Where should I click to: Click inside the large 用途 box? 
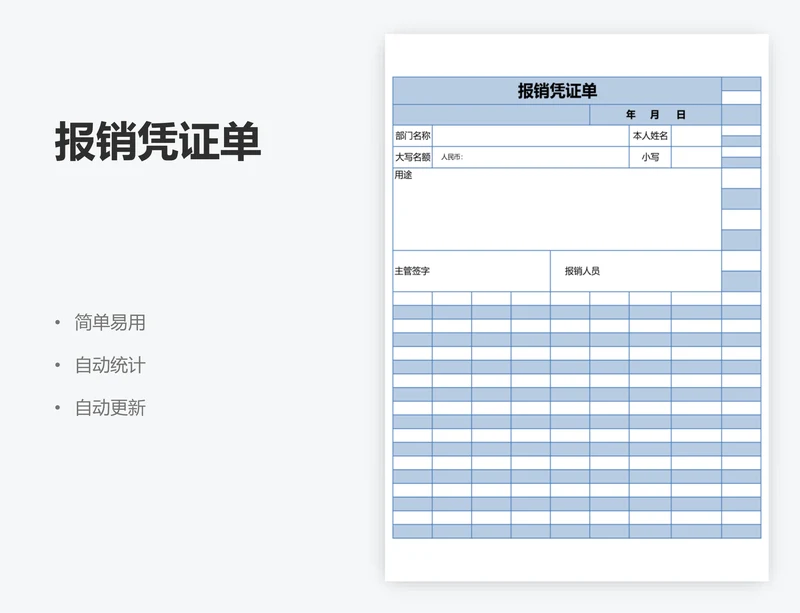tap(557, 212)
